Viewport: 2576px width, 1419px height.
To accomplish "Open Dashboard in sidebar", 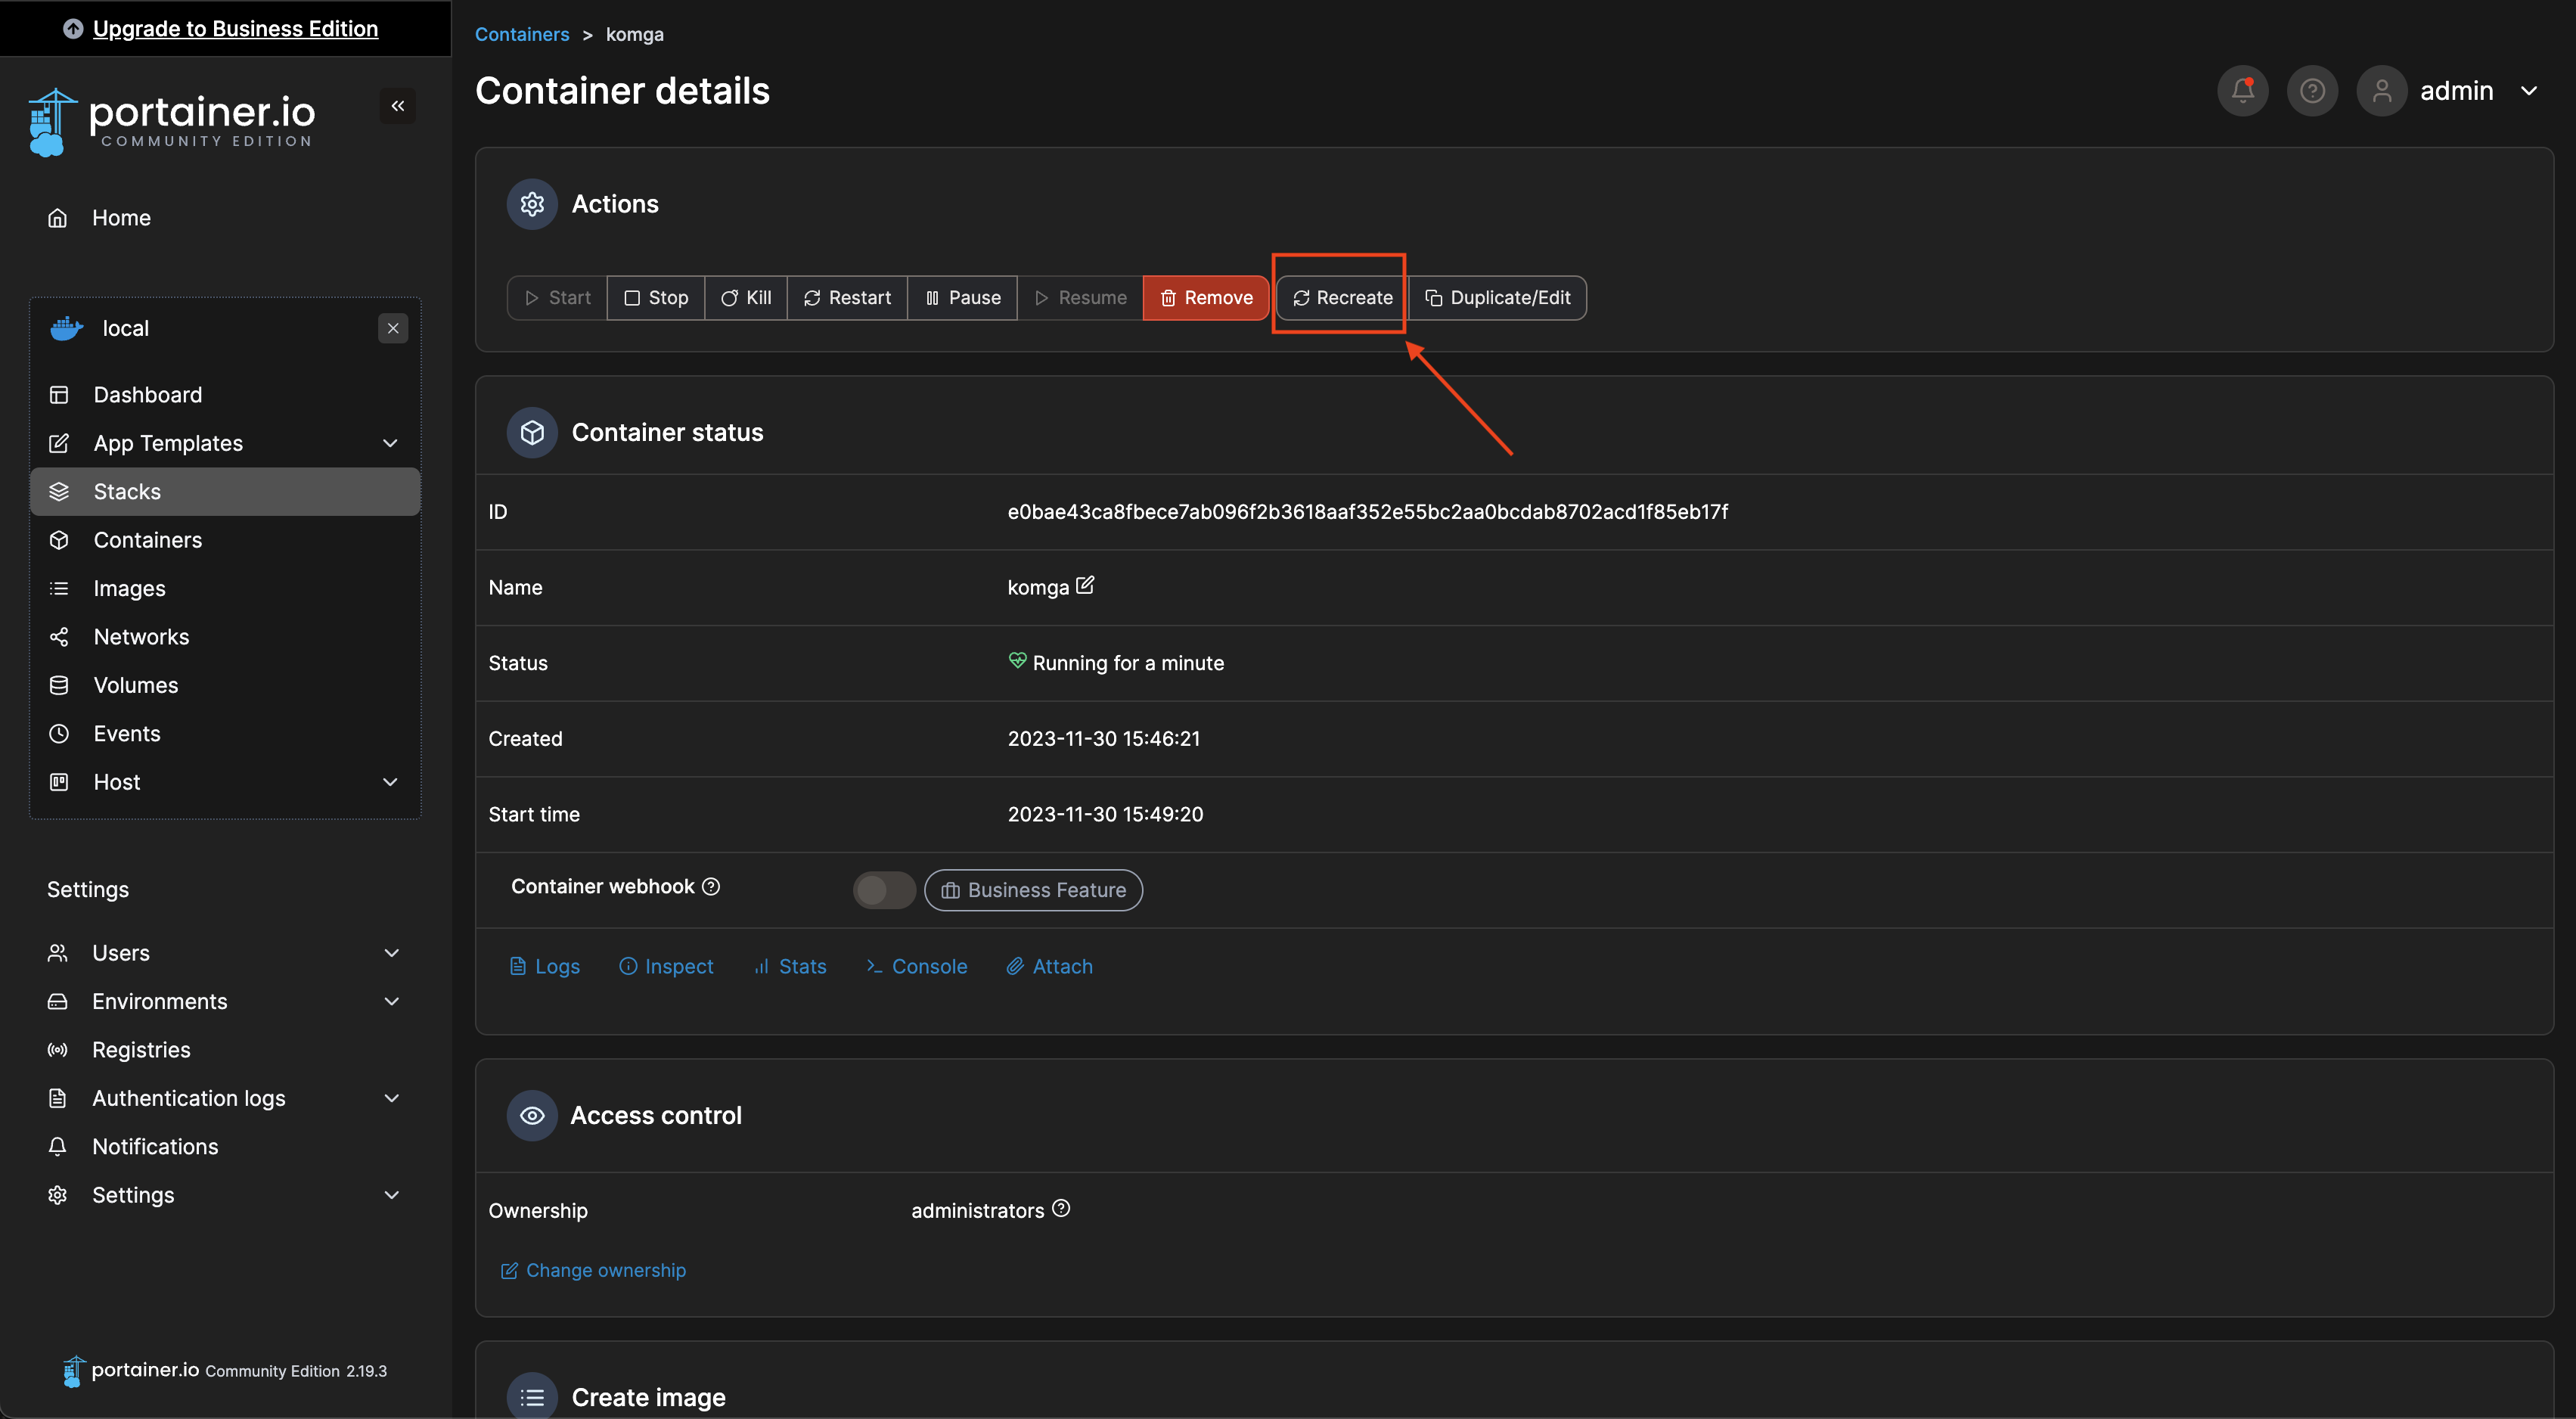I will 225,395.
